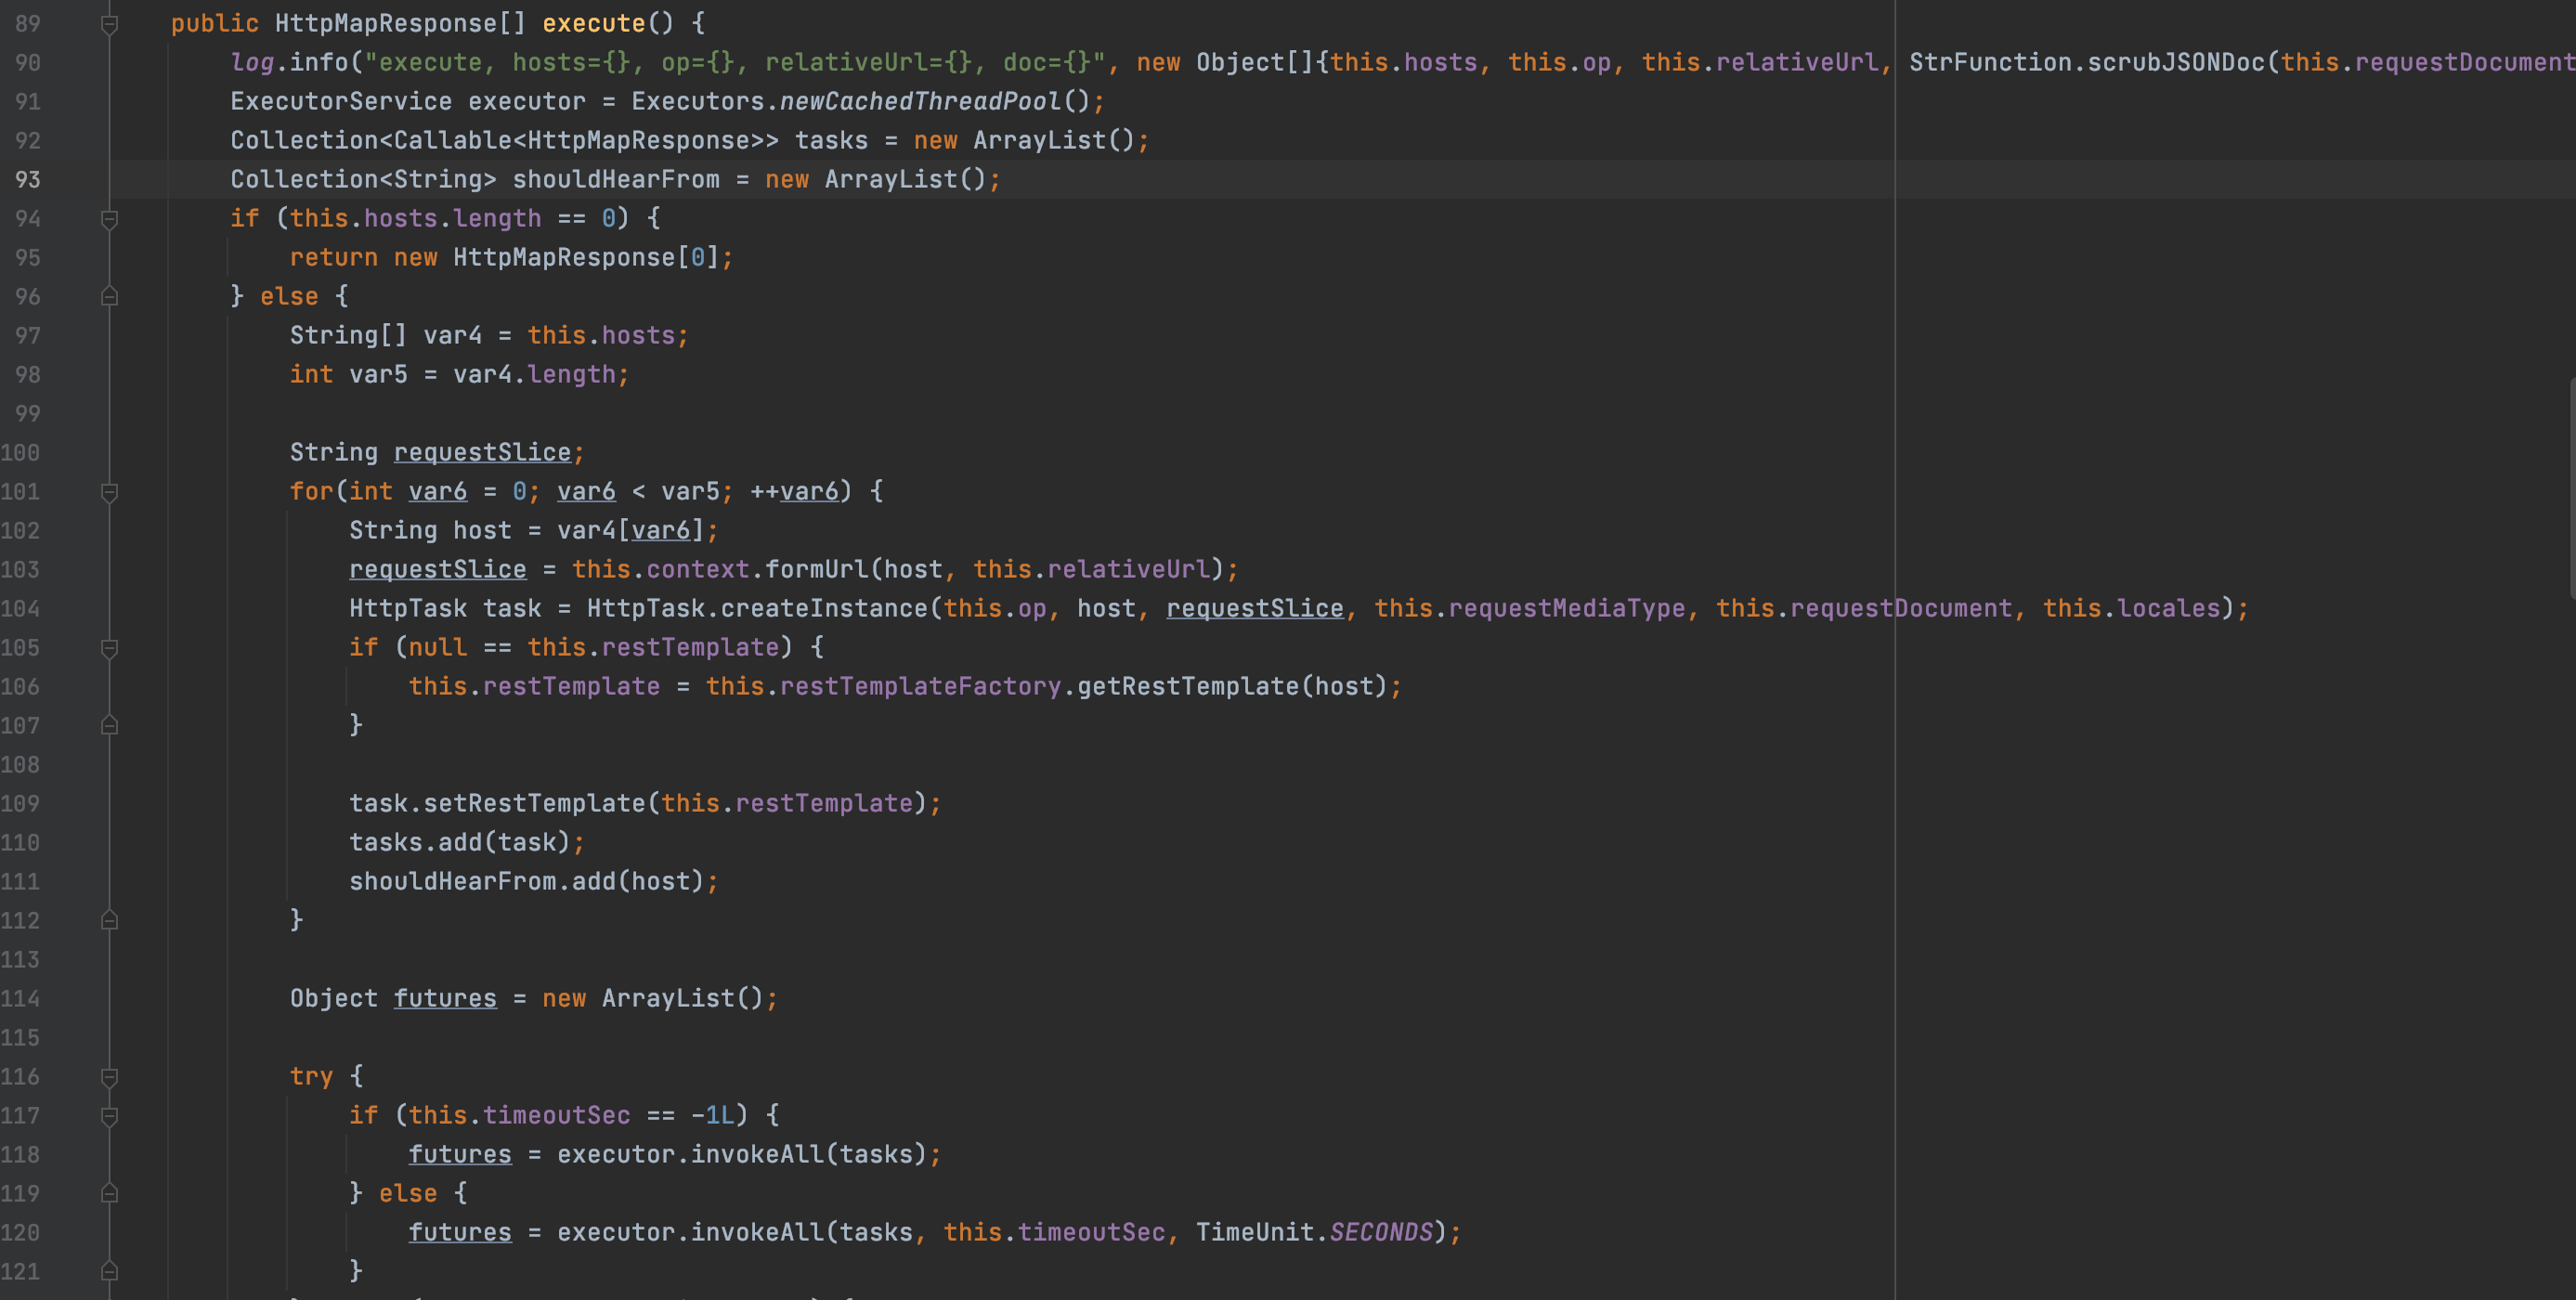Viewport: 2576px width, 1300px height.
Task: Click the execute method name on line 89
Action: coord(594,24)
